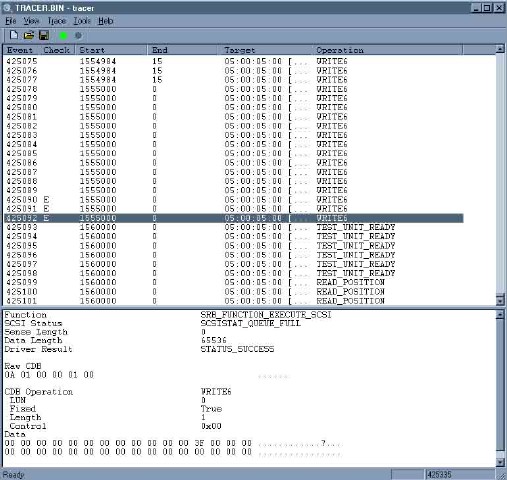Select READ_POSITION event row 425101
The image size is (507, 480).
[233, 301]
